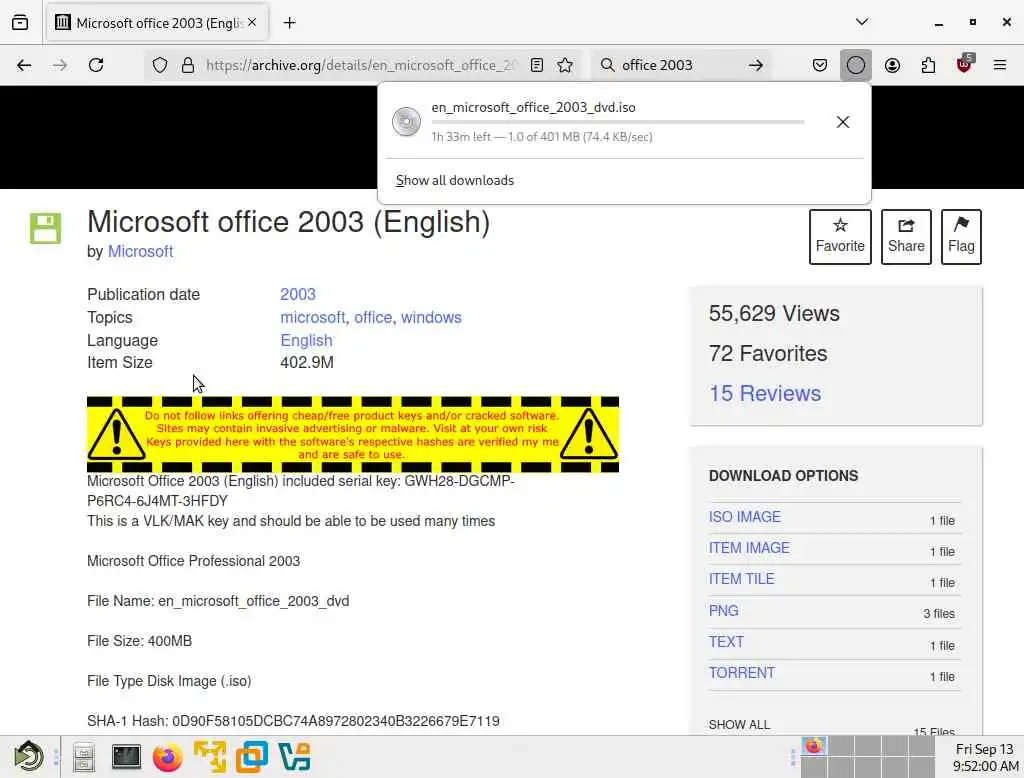Switch to Firefox window in workspace pager
This screenshot has height=778, width=1024.
pos(814,746)
